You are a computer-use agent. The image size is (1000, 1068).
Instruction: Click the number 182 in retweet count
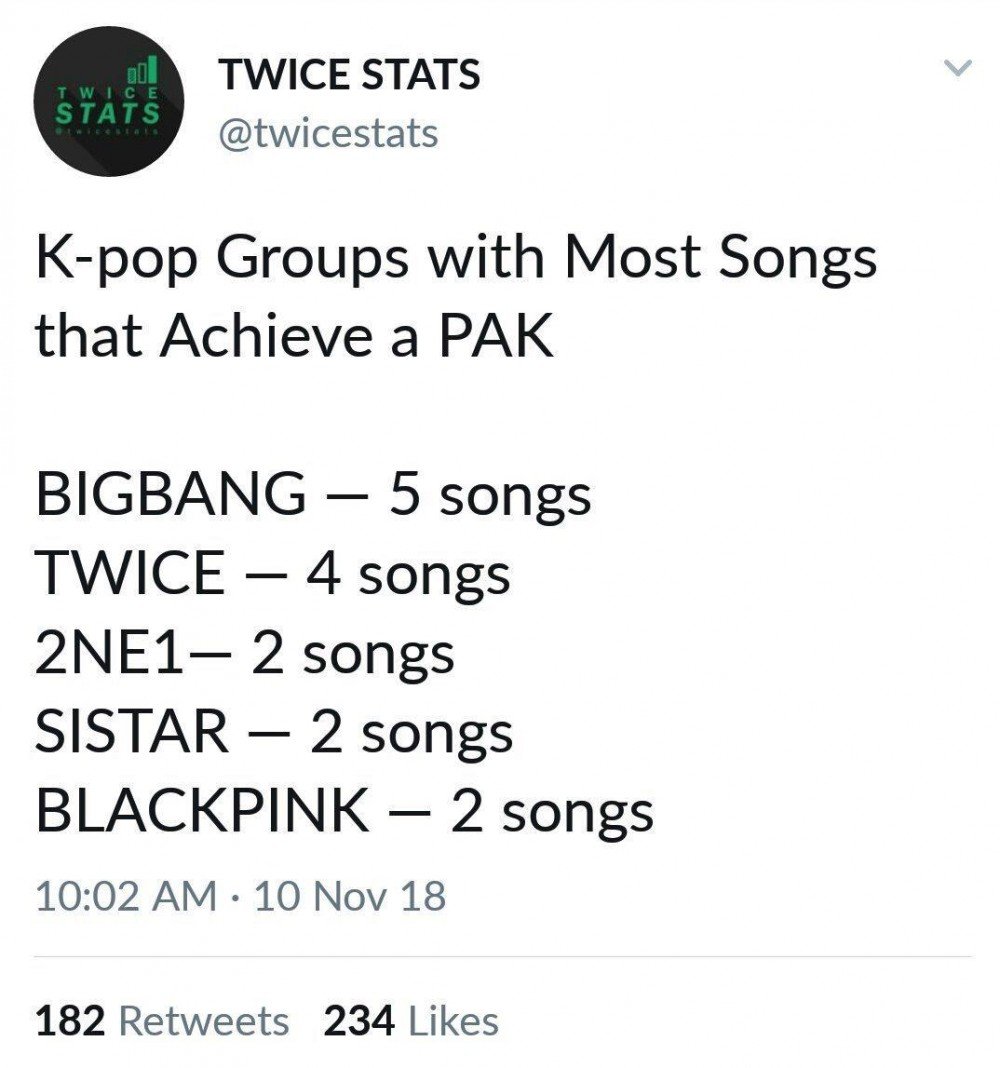(x=70, y=1021)
